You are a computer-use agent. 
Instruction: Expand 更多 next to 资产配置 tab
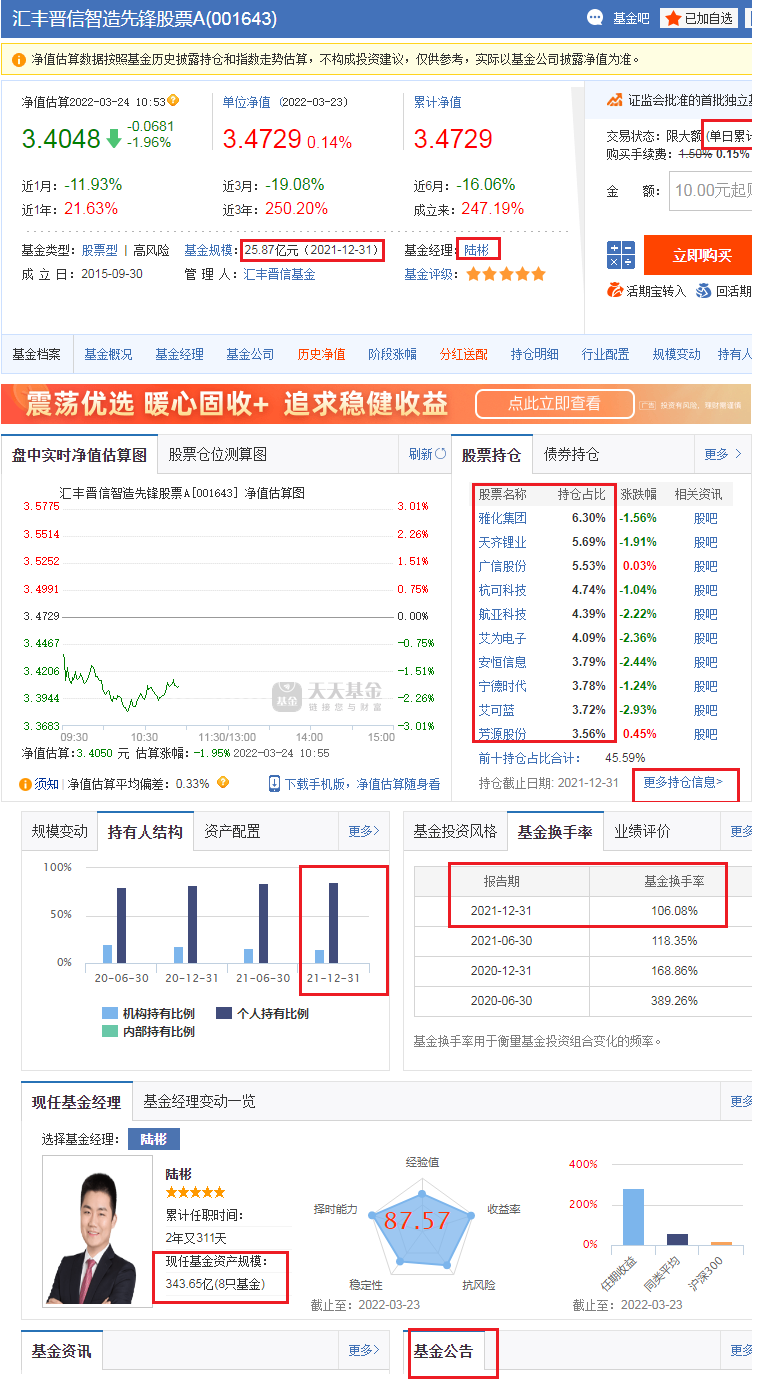pos(364,831)
